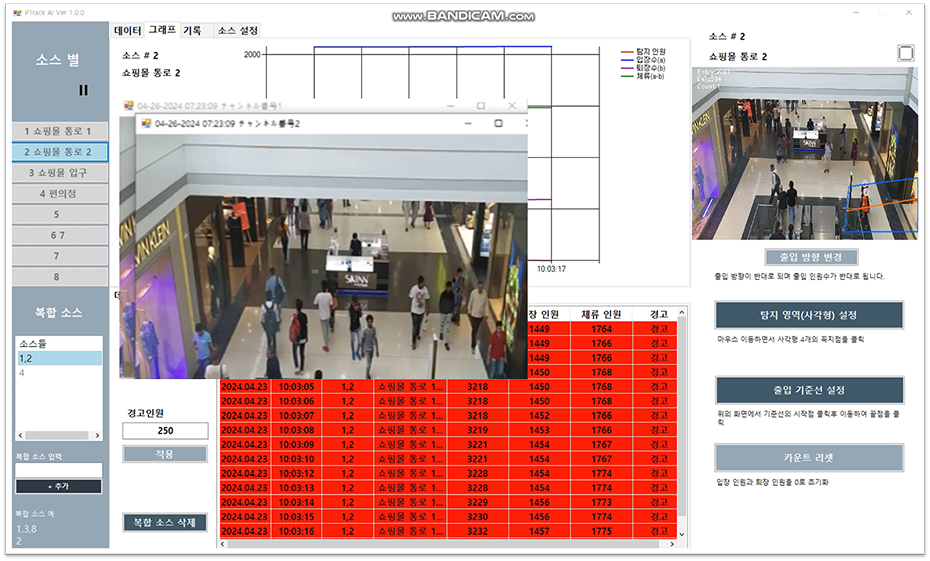The height and width of the screenshot is (561, 930).
Task: Click time cell 10:03:16 in last row
Action: 297,531
